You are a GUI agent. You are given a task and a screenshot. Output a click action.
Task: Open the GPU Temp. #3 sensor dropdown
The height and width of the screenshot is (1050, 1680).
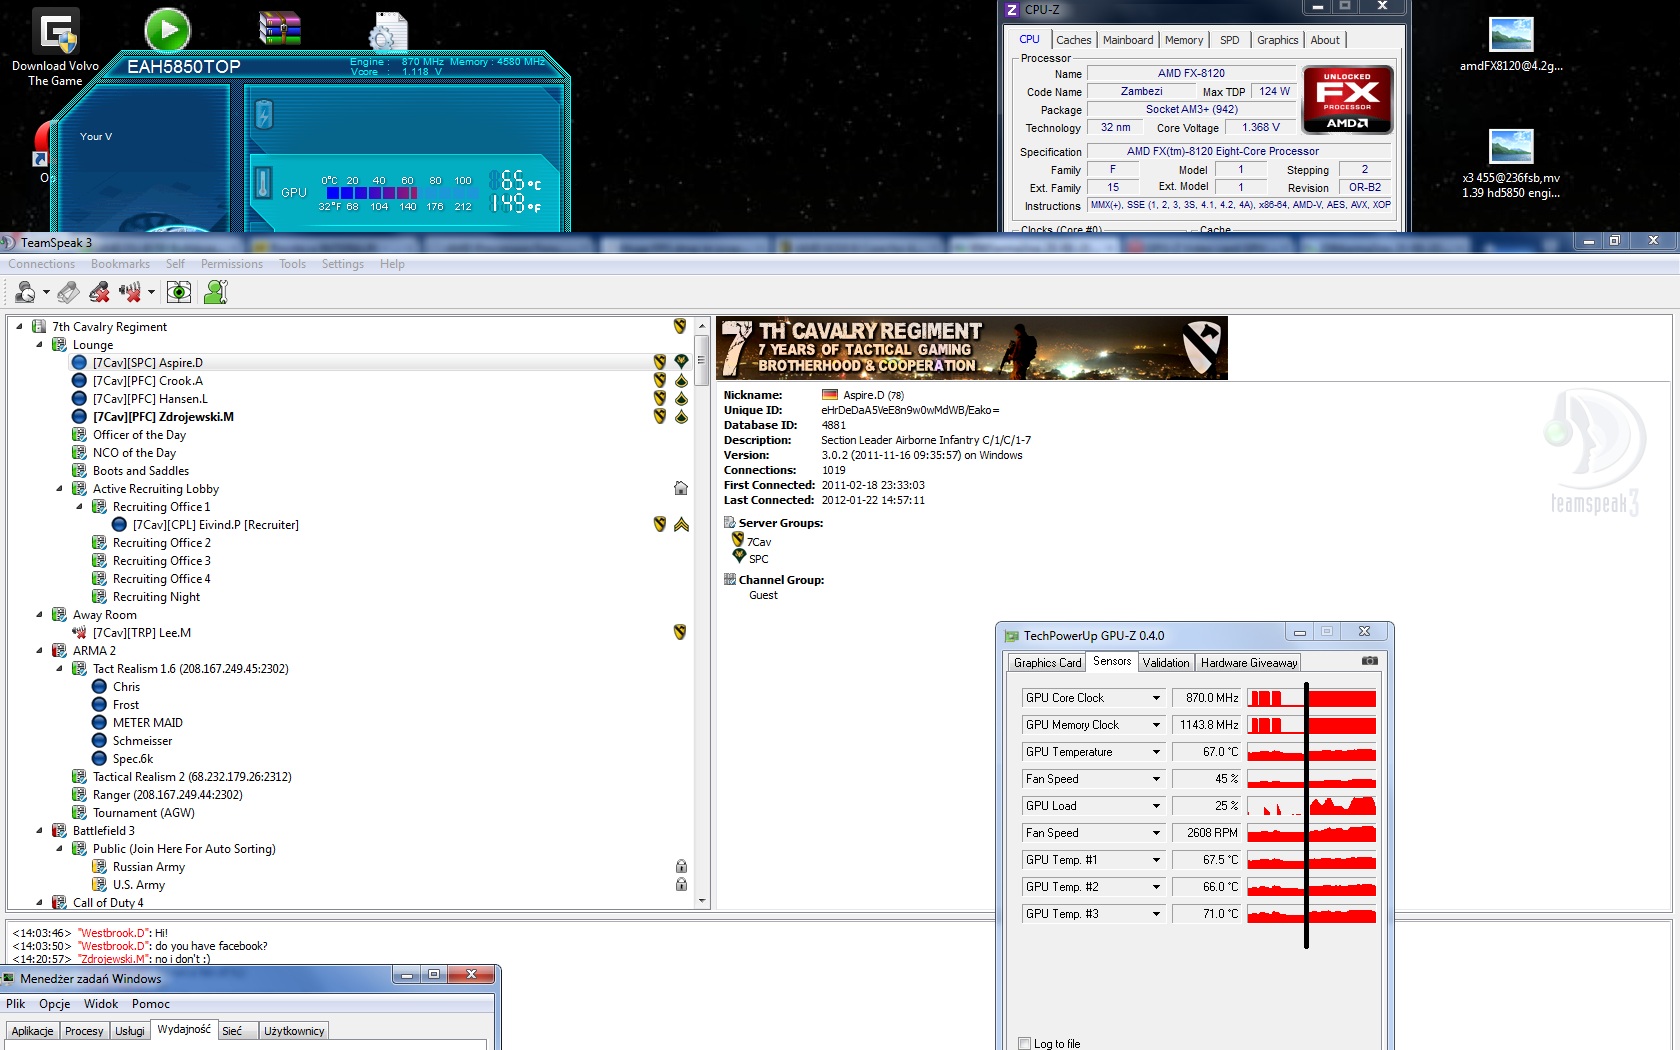(x=1156, y=914)
